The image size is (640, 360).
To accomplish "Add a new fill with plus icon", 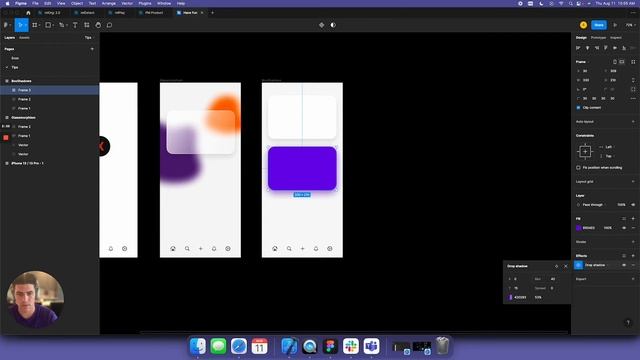I will click(x=633, y=219).
